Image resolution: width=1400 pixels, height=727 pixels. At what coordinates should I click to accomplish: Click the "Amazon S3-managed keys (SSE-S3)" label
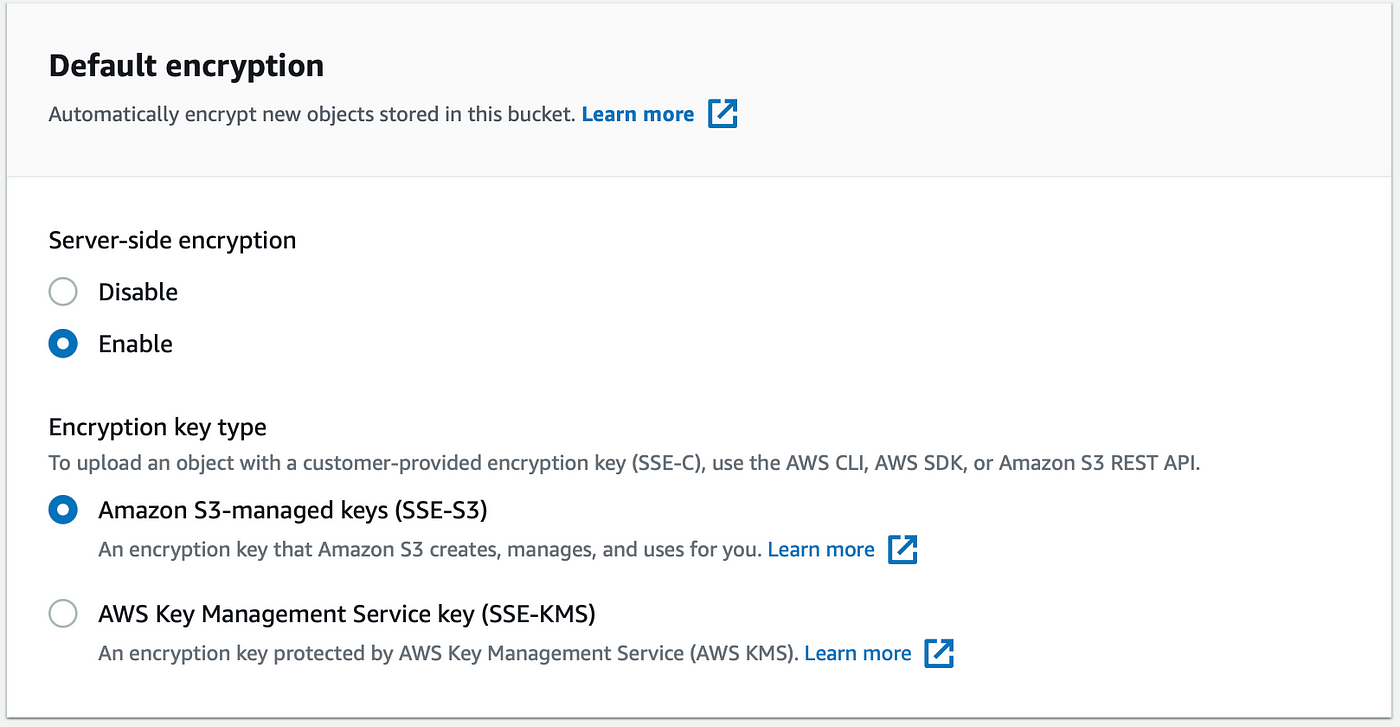coord(293,510)
